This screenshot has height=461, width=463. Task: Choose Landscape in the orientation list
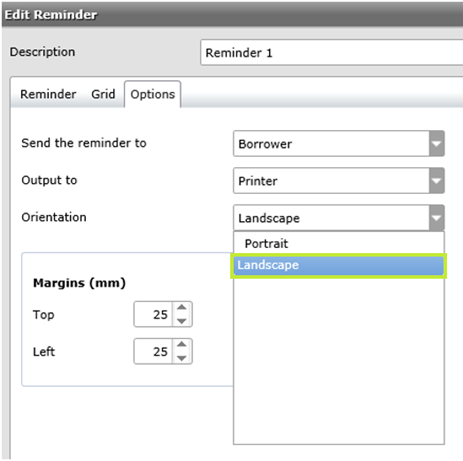(339, 265)
